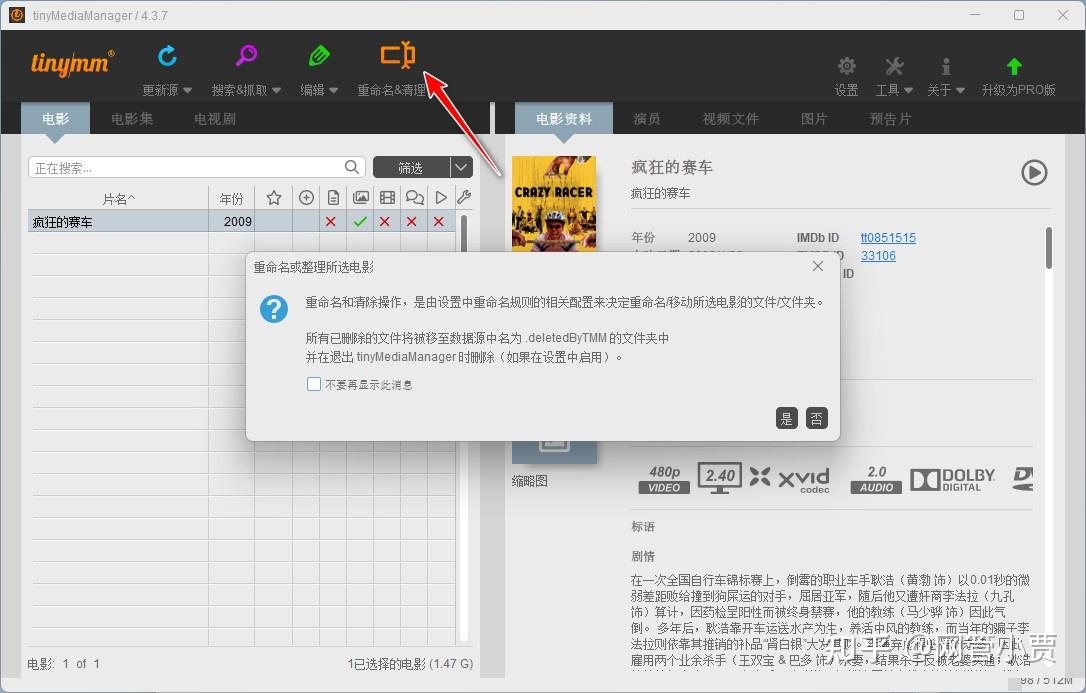Play the trailer with the circular play button

(x=1034, y=172)
